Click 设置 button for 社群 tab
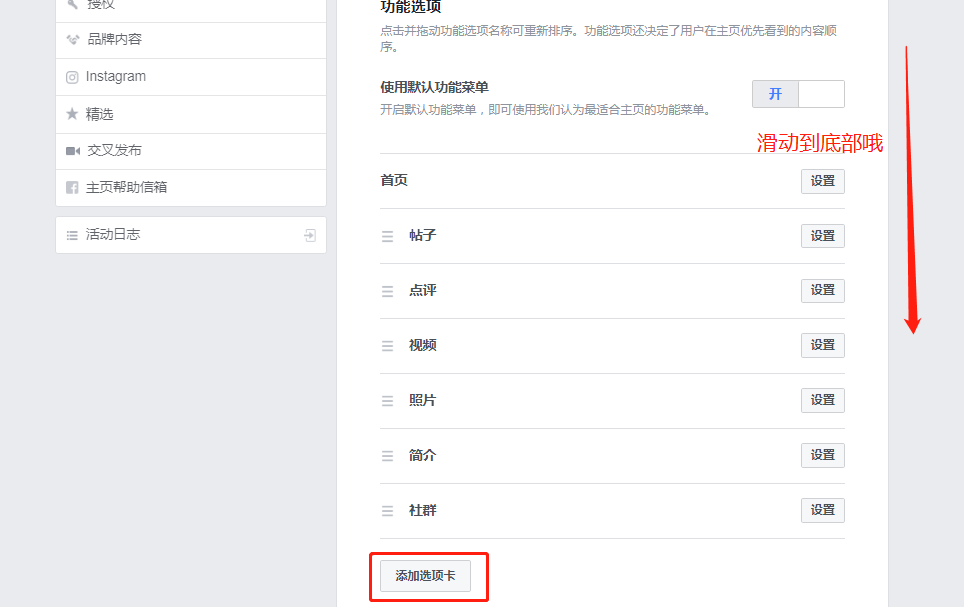The image size is (964, 607). click(822, 511)
